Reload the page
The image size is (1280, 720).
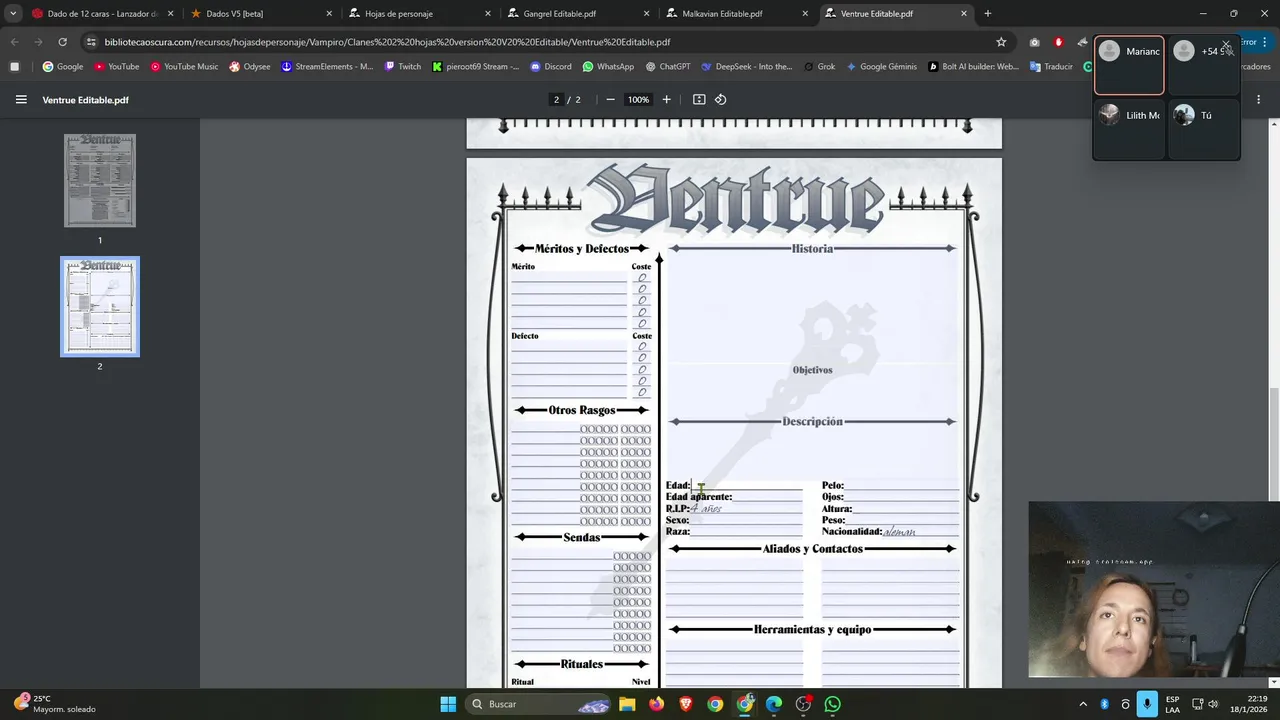tap(62, 42)
